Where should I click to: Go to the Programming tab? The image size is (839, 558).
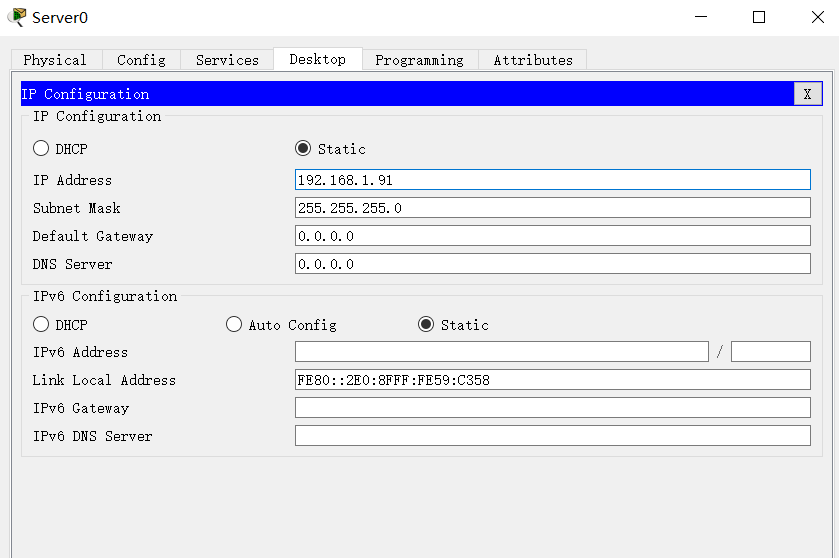coord(420,60)
